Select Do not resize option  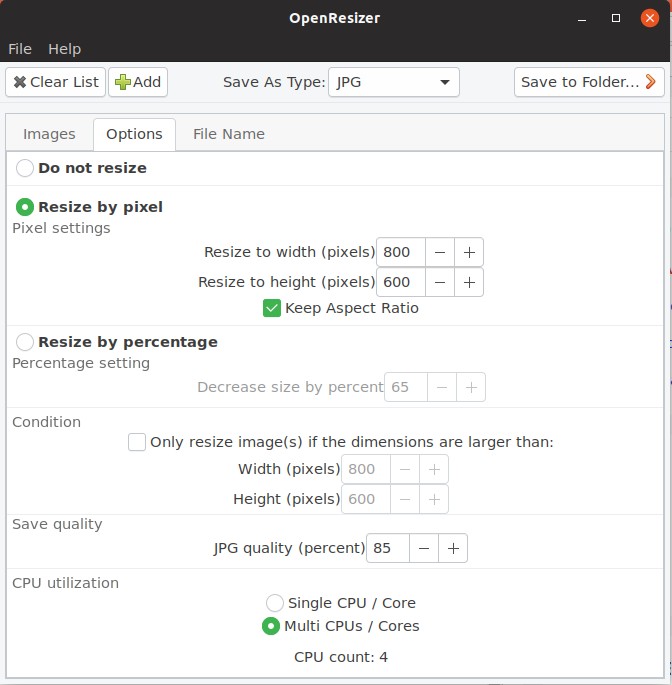pos(25,168)
